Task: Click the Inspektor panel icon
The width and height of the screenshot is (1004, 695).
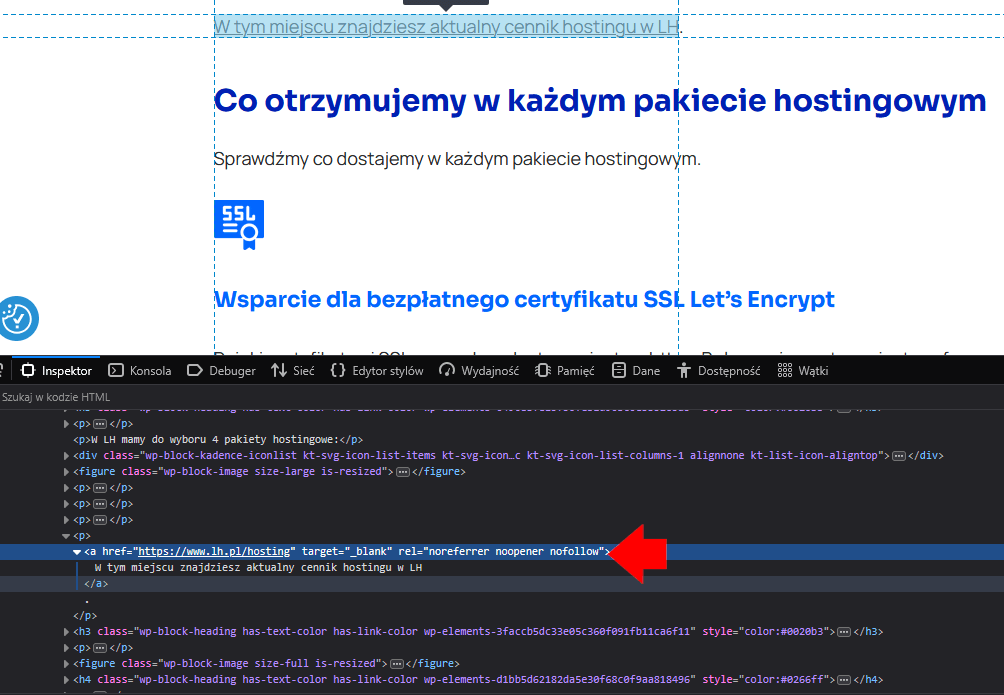Action: 27,371
